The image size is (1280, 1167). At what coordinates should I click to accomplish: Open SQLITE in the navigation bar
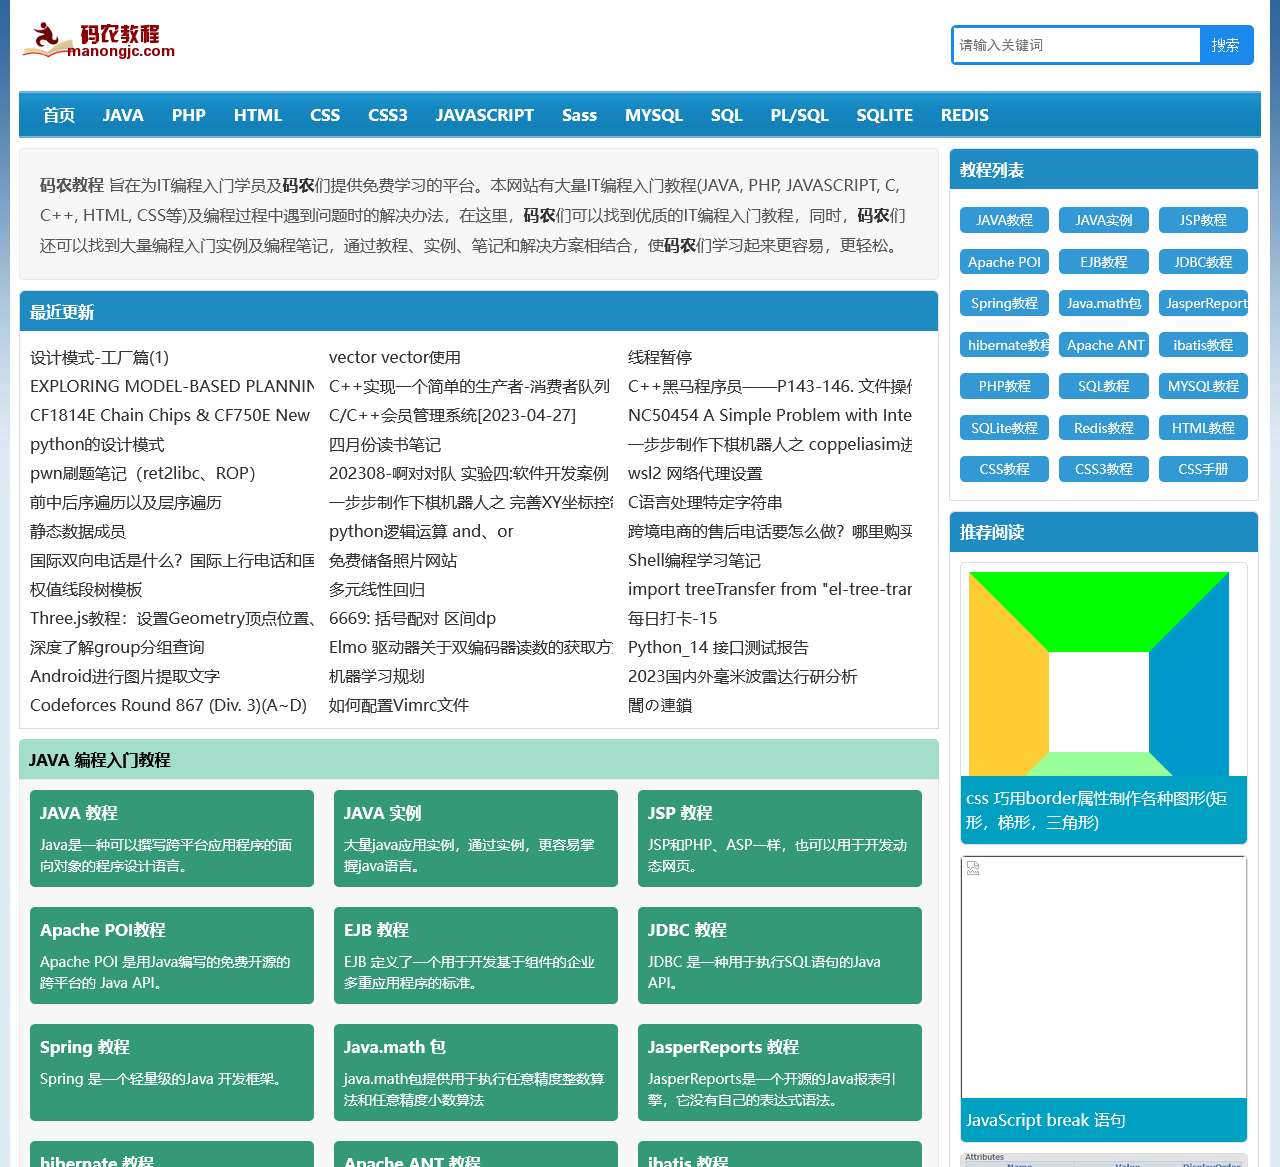[x=885, y=115]
